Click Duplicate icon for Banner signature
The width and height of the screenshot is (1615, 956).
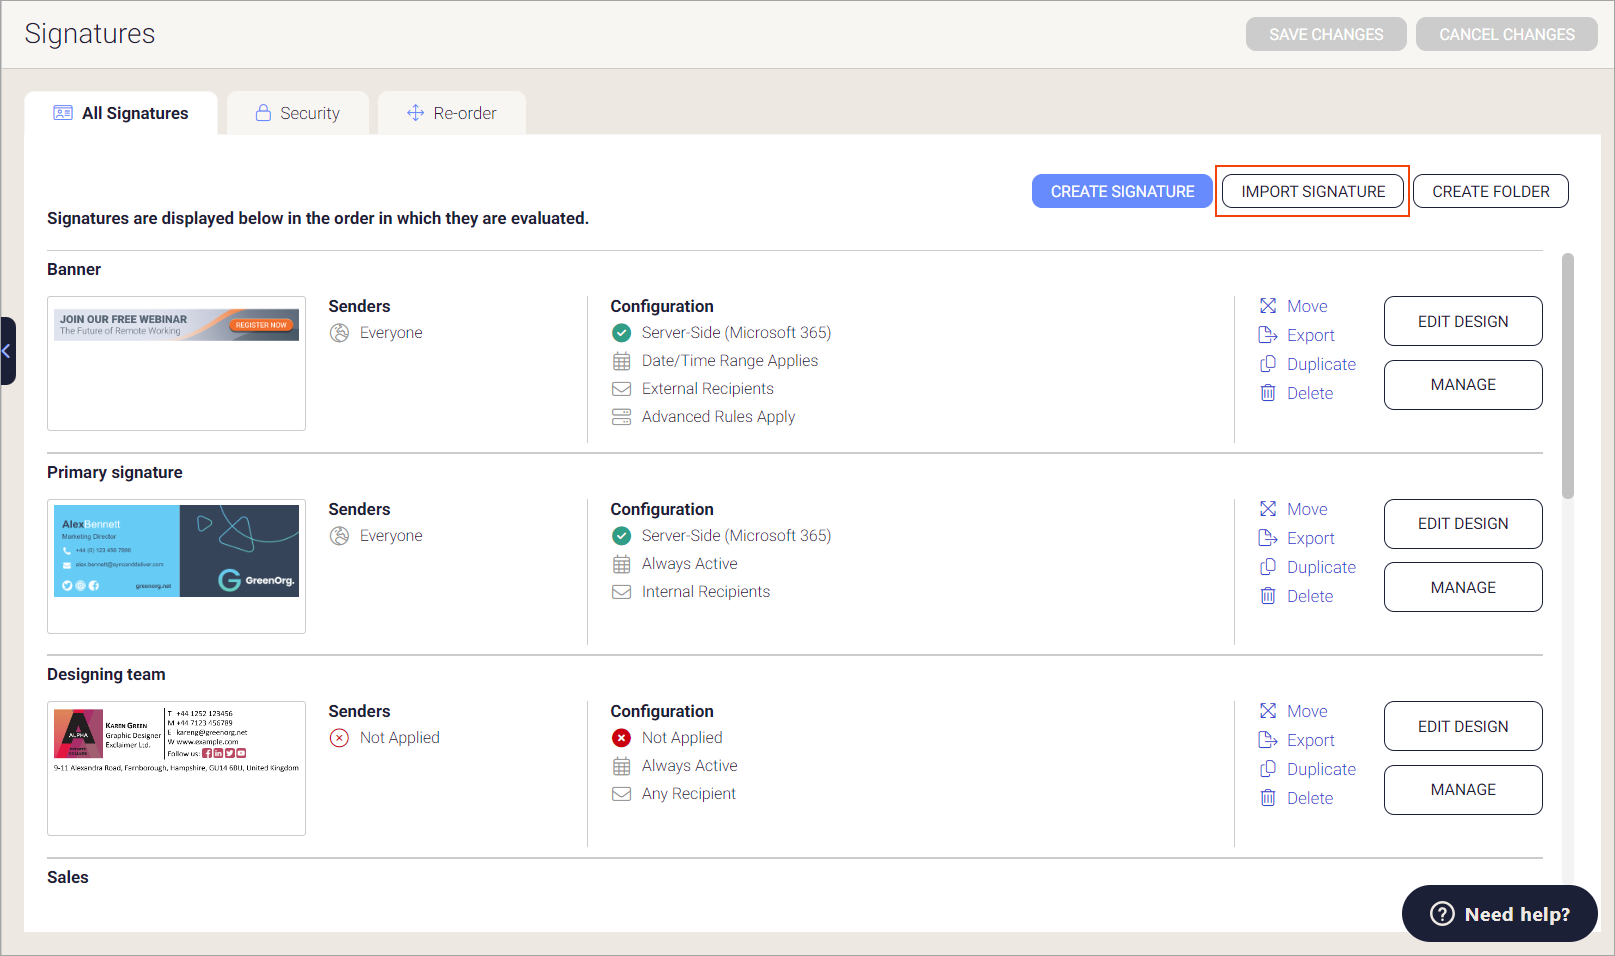[1268, 364]
